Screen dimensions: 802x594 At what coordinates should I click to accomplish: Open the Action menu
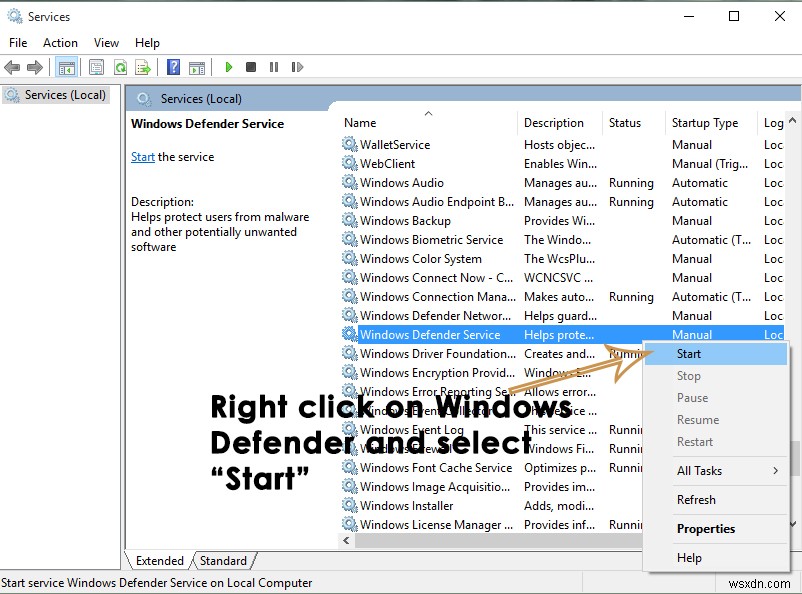[x=60, y=43]
